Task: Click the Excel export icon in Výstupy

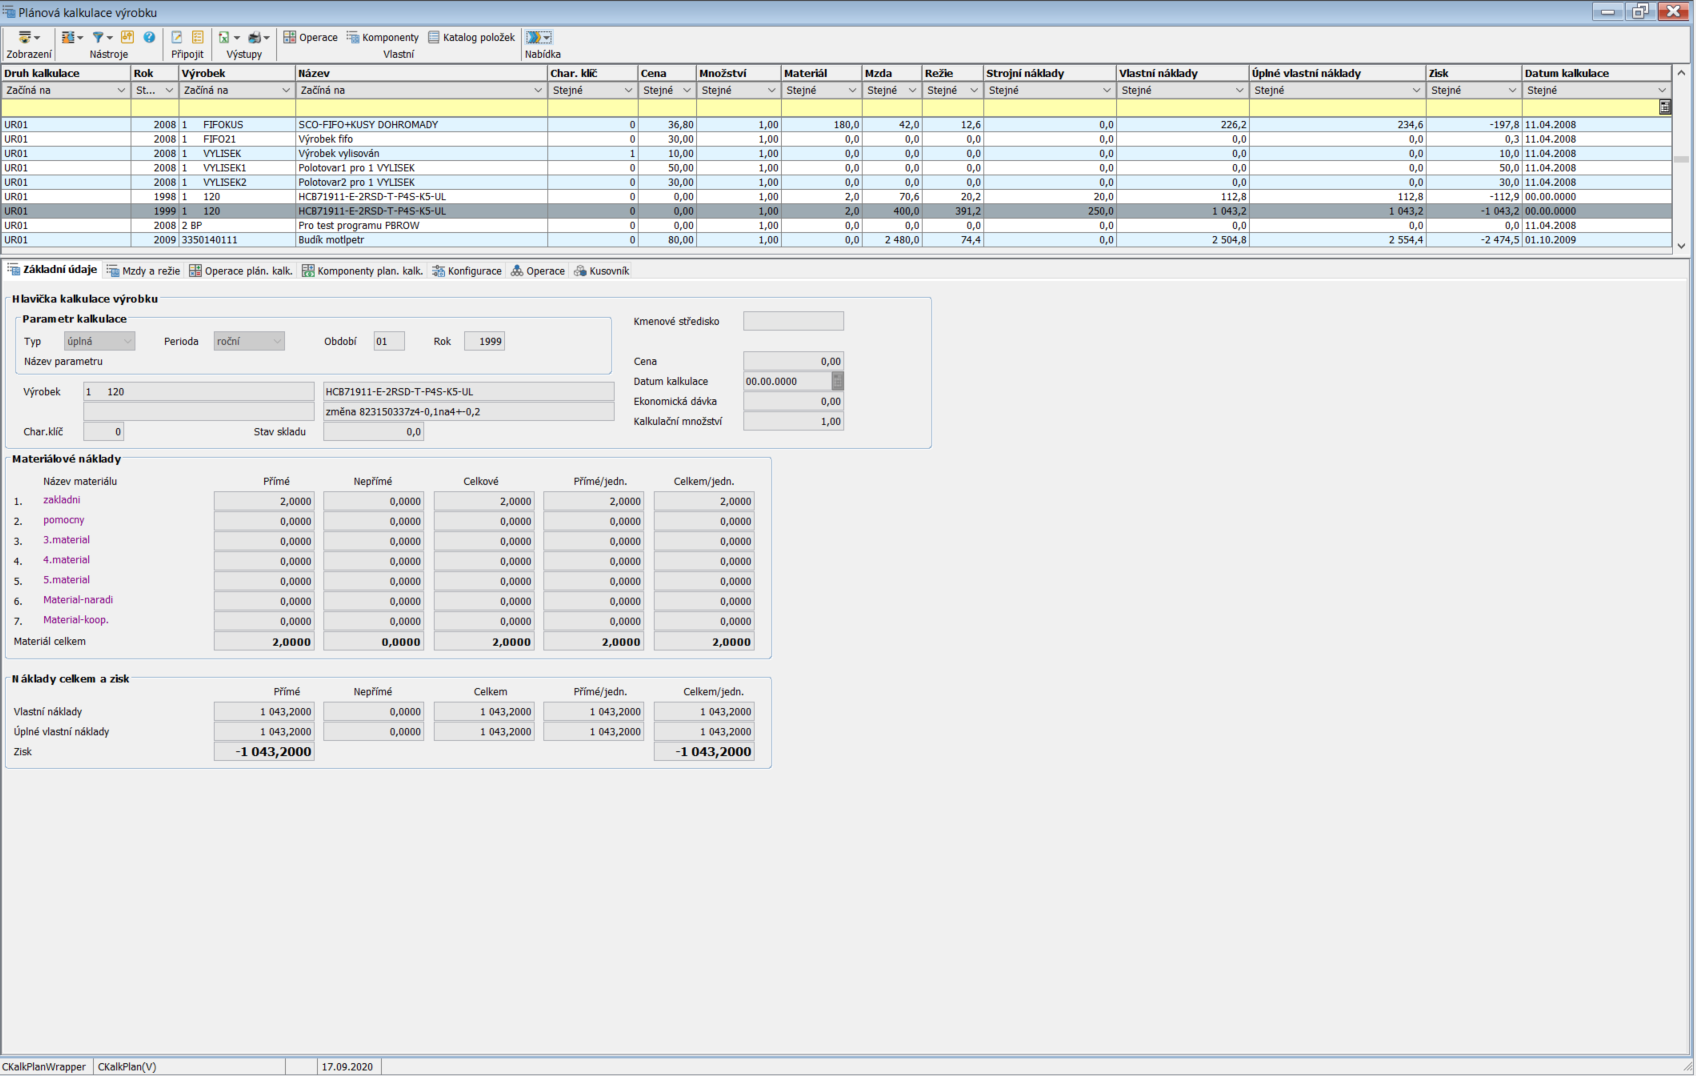Action: coord(225,37)
